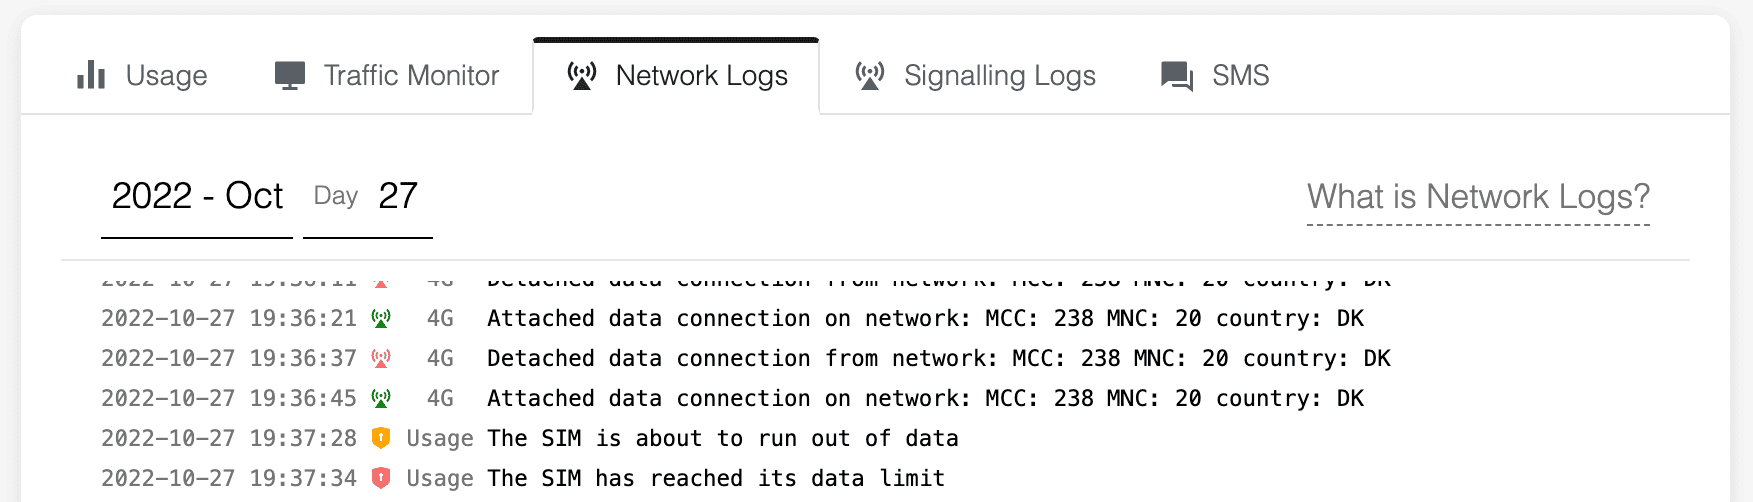Open the Traffic Monitor tab
Viewport: 1753px width, 502px height.
pyautogui.click(x=410, y=76)
